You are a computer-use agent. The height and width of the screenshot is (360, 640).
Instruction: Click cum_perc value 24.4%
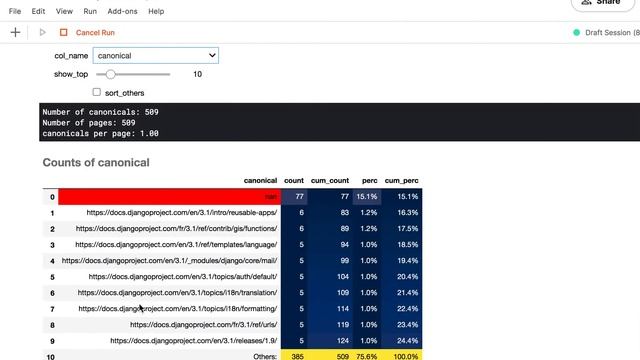[x=407, y=340]
